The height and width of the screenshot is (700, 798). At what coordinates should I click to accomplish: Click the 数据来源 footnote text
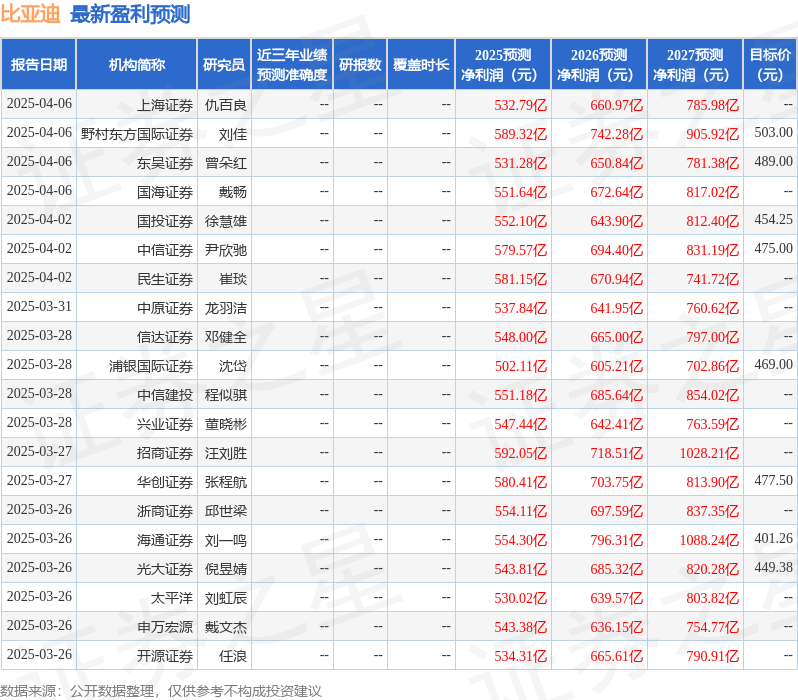161,691
